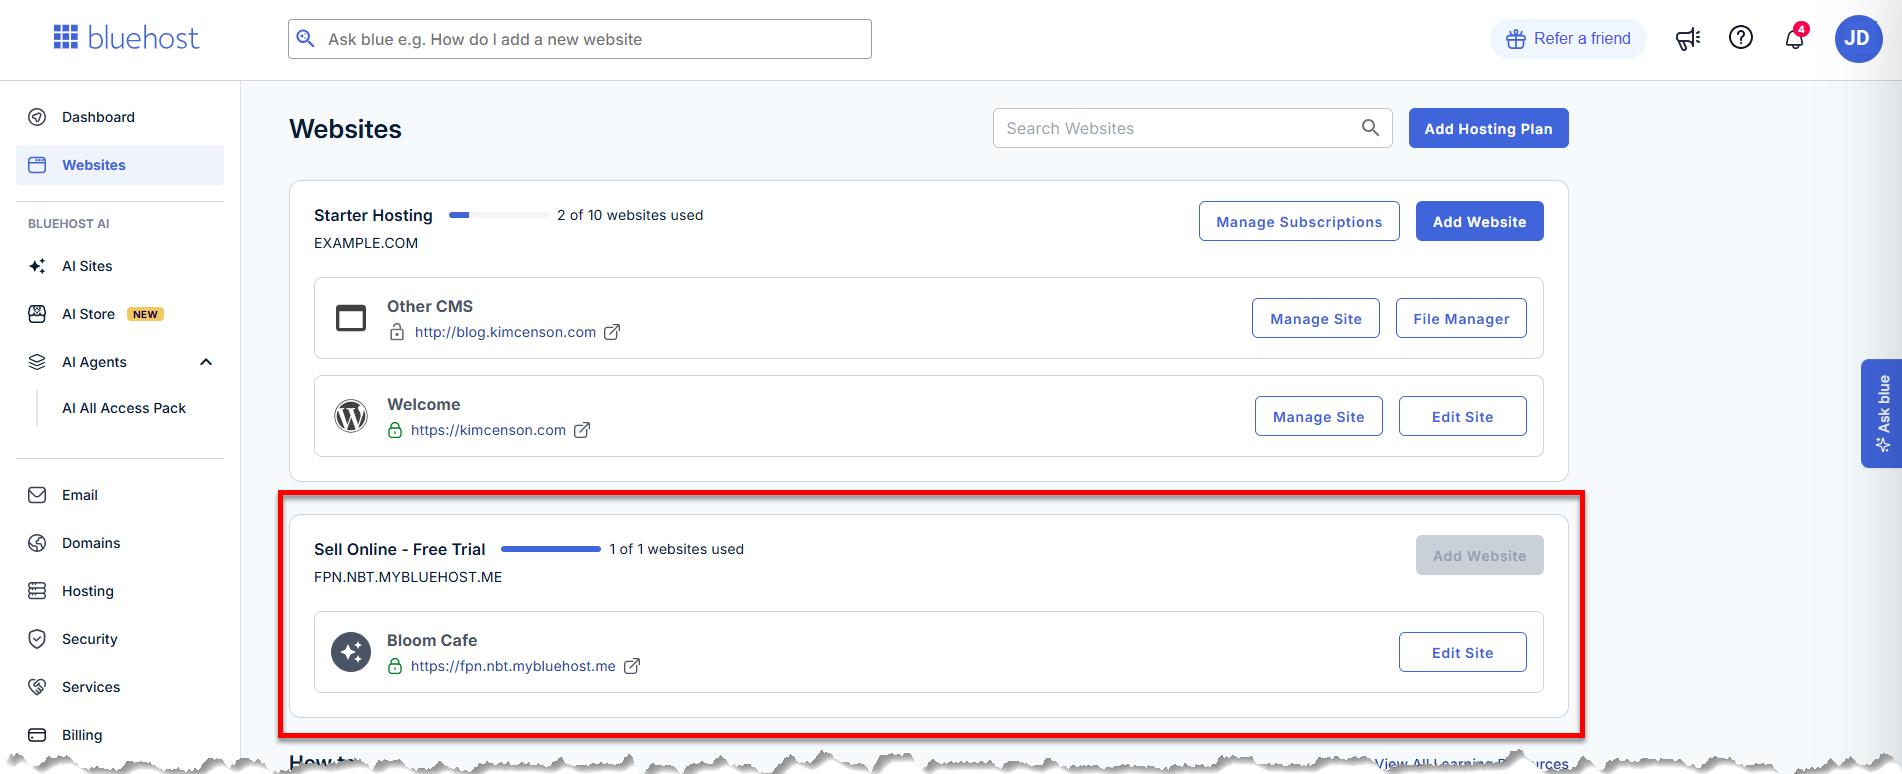This screenshot has height=774, width=1902.
Task: Click the Billing card icon
Action: 37,735
